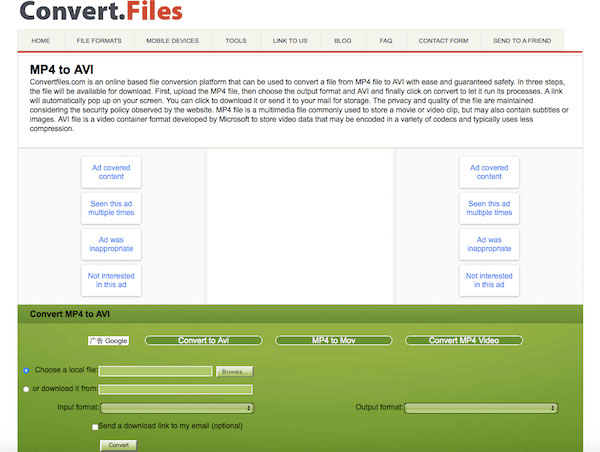Choose left ad's Ad covered content option
The width and height of the screenshot is (600, 452).
tap(111, 172)
